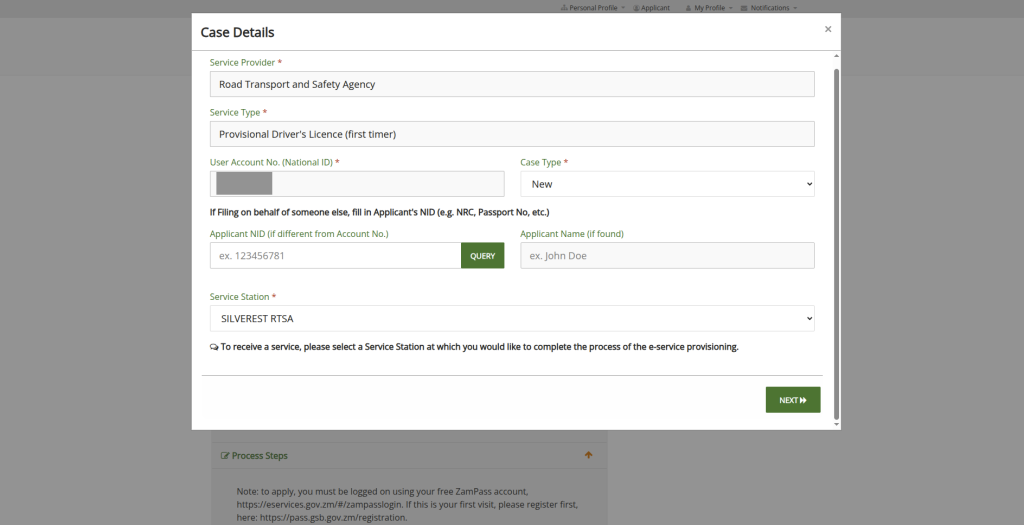Click the Personal Profile sitemap icon

564,7
